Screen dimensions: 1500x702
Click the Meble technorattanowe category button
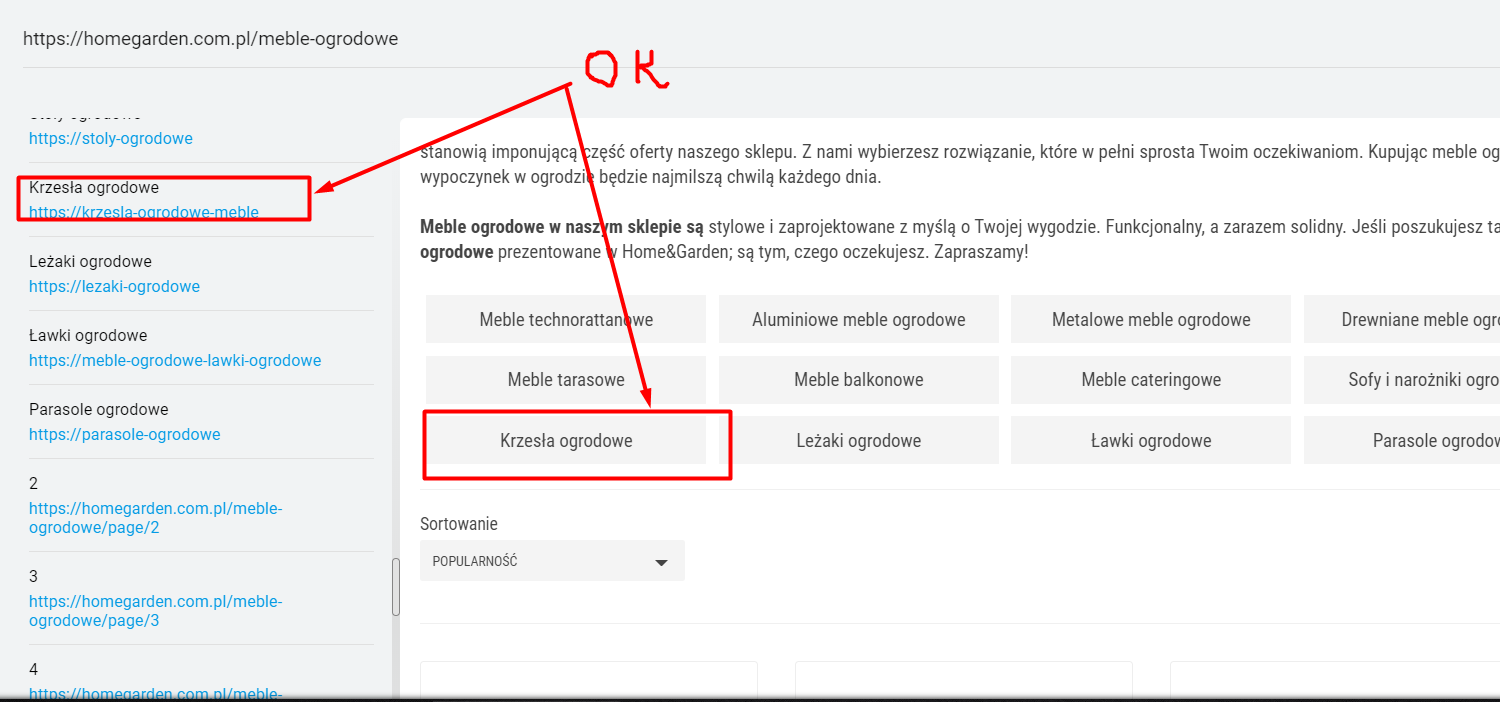pyautogui.click(x=566, y=320)
